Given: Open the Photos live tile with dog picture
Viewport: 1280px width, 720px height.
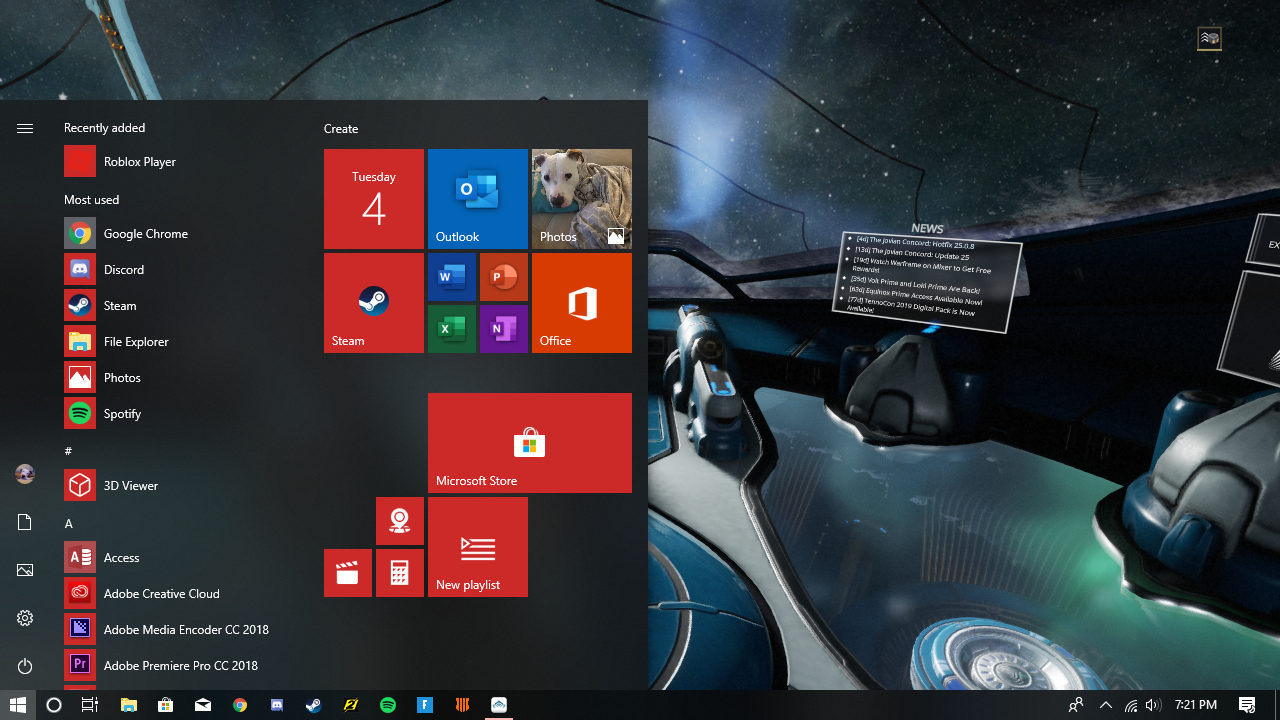Looking at the screenshot, I should [582, 199].
